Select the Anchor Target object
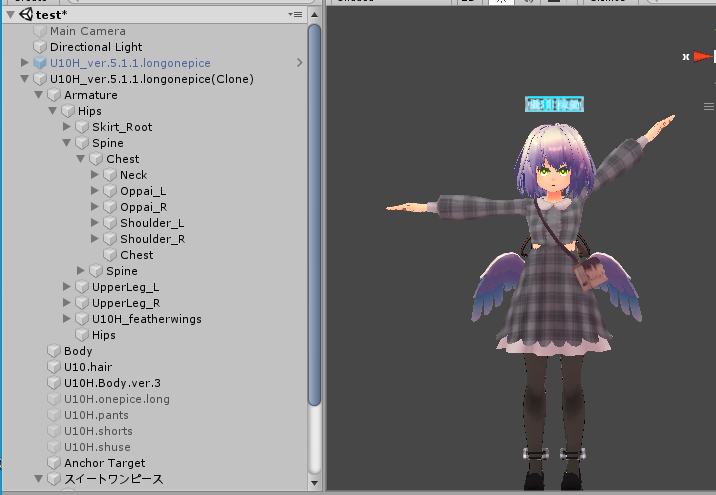 105,463
